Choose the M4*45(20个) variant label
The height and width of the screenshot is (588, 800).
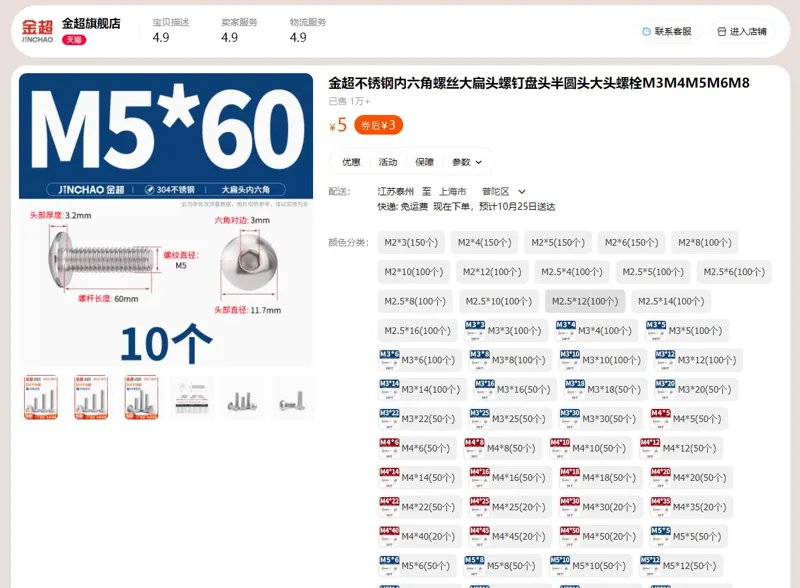518,536
